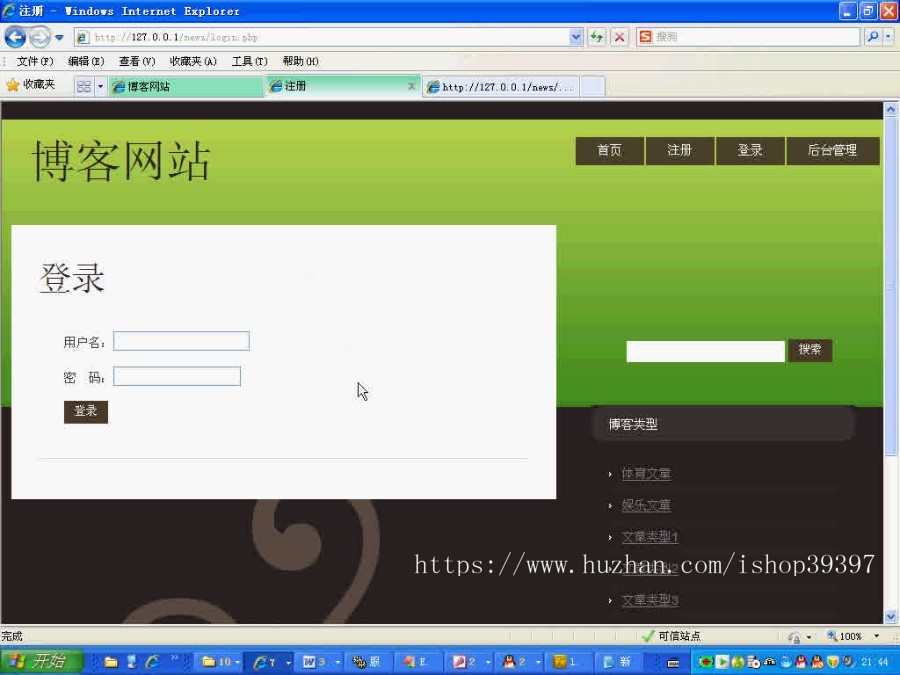Open the 编辑(E) menu
The image size is (900, 675).
[86, 61]
